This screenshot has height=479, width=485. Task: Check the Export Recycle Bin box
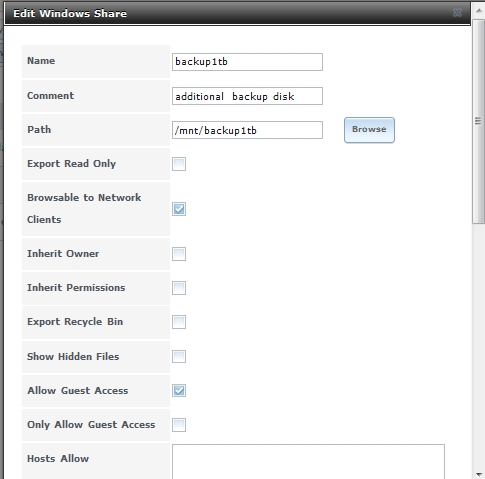tap(179, 322)
